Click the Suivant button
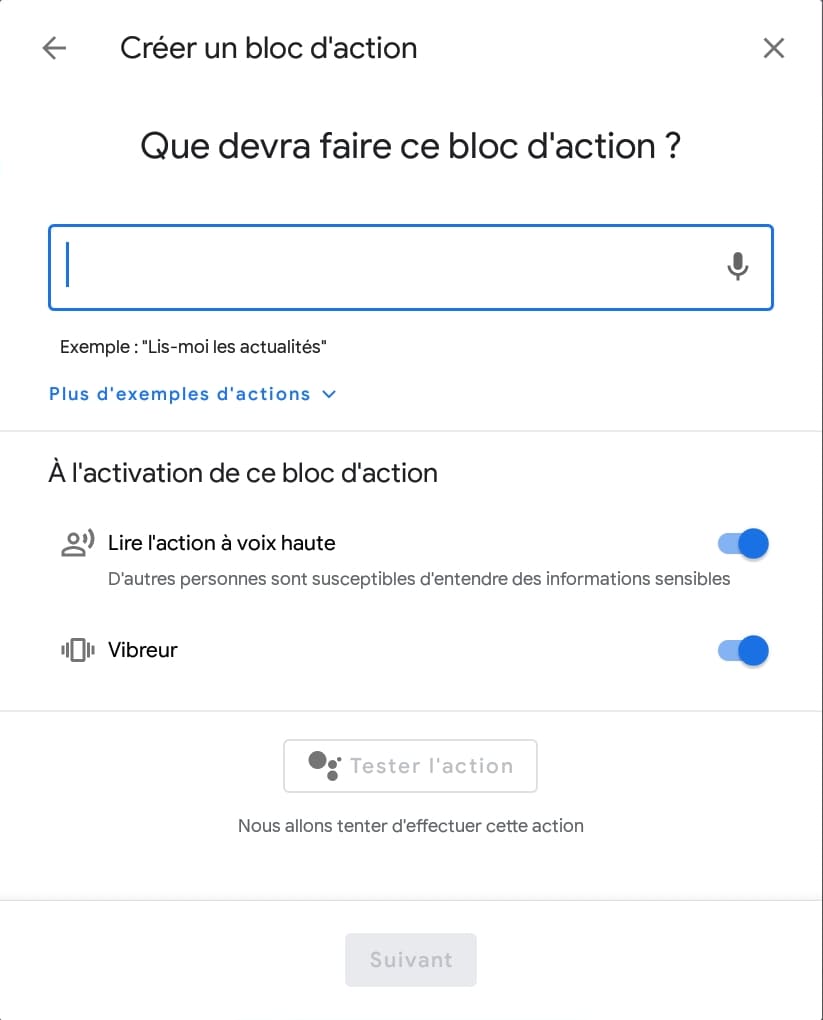823x1020 pixels. (410, 960)
